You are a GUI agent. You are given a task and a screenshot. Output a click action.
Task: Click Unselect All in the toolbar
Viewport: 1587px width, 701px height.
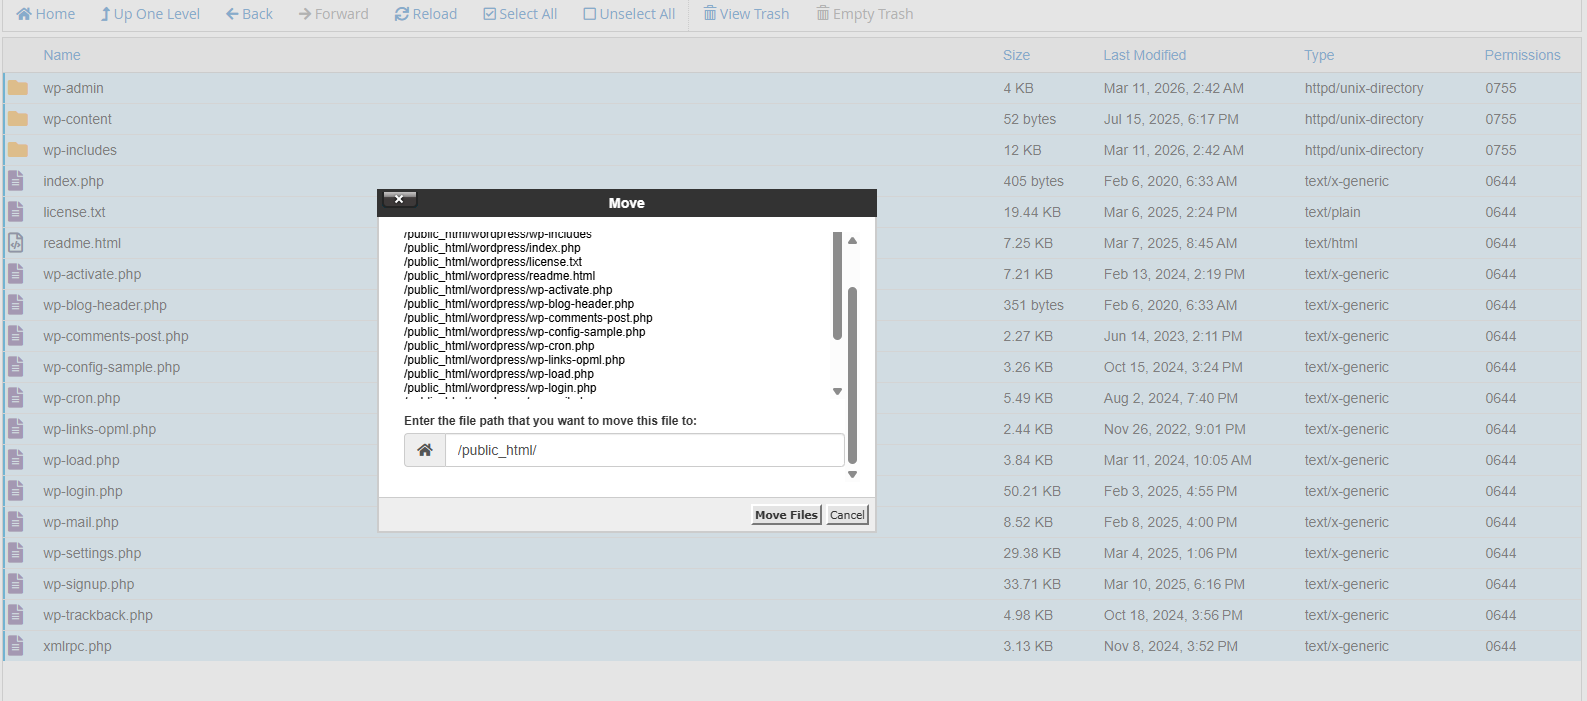pos(629,14)
